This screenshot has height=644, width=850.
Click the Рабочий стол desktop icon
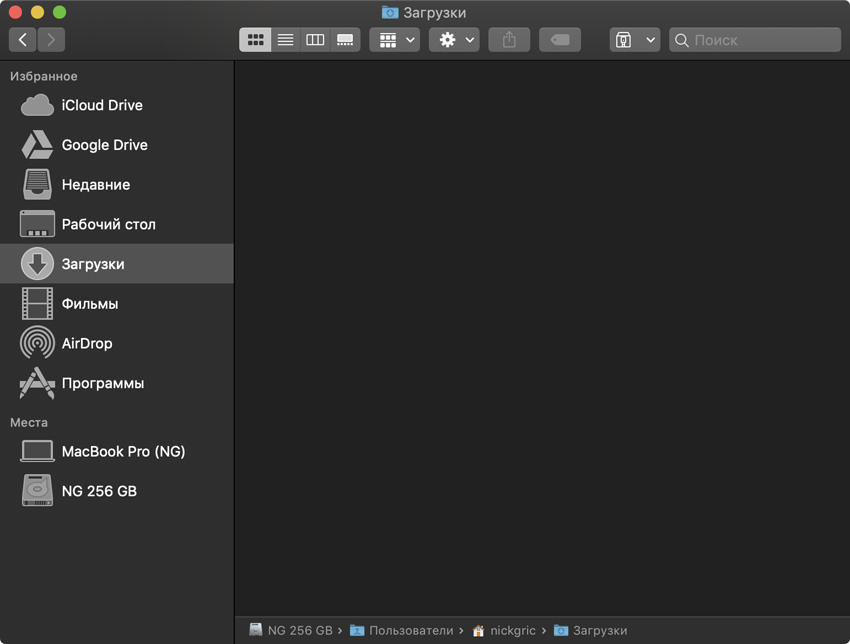(37, 224)
